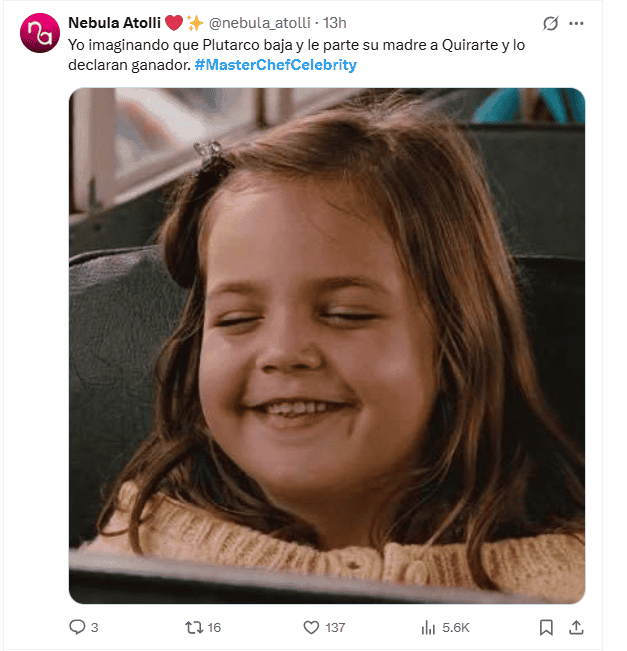Click the 16 reposts count
The width and height of the screenshot is (627, 651).
pos(214,627)
